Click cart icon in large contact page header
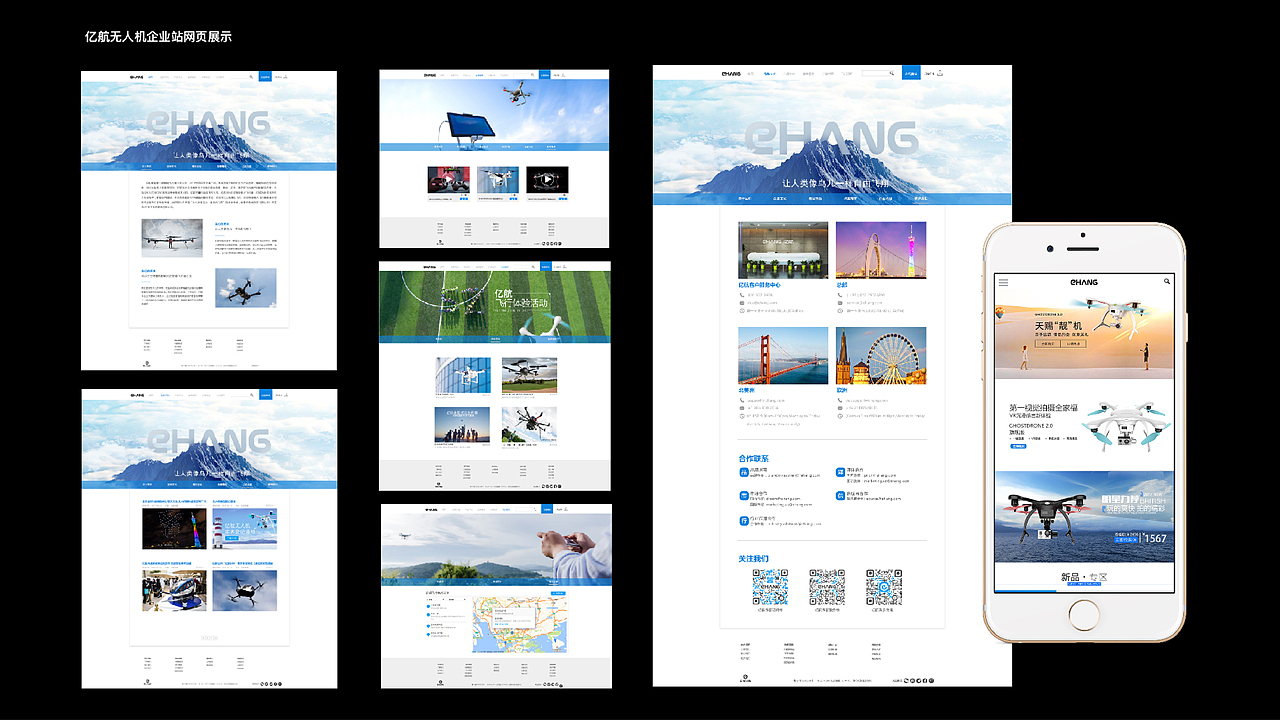Viewport: 1280px width, 720px height. click(x=940, y=73)
